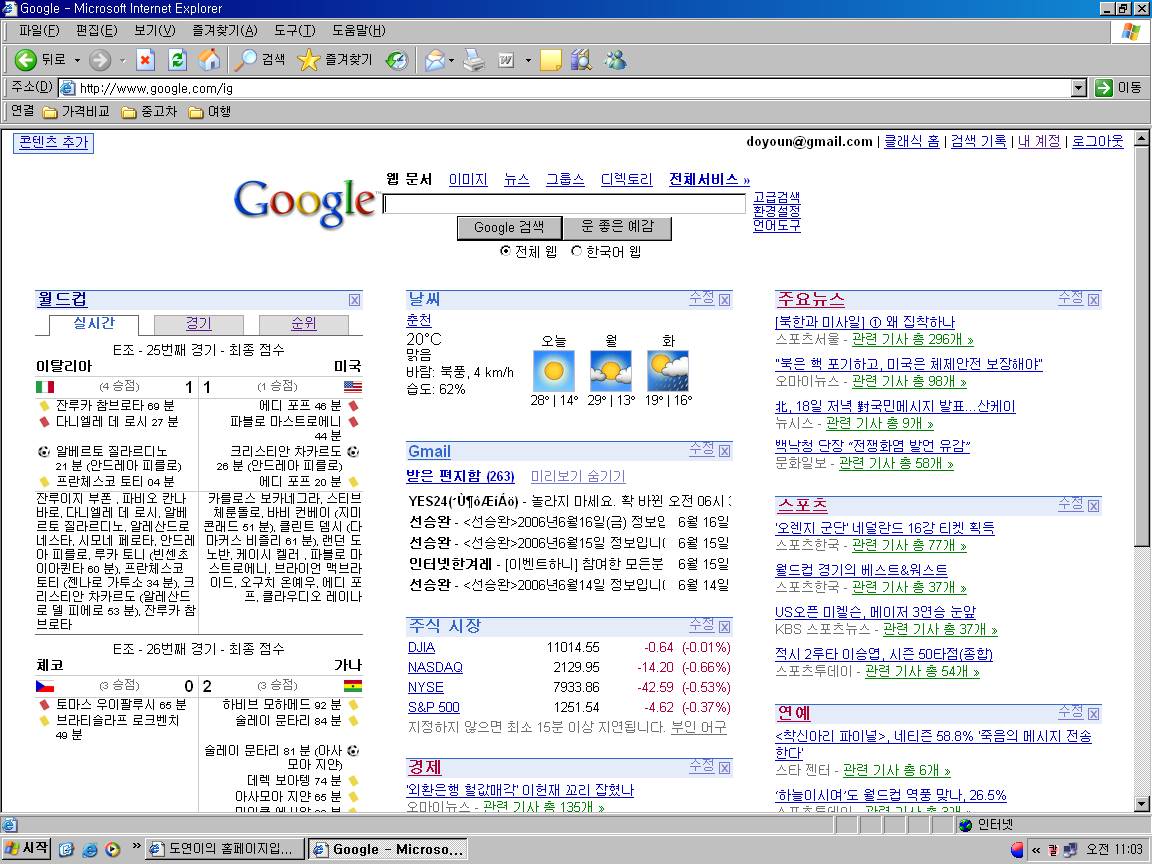Viewport: 1152px width, 864px height.
Task: Select the 실시간 tab in World Cup widget
Action: [x=93, y=323]
